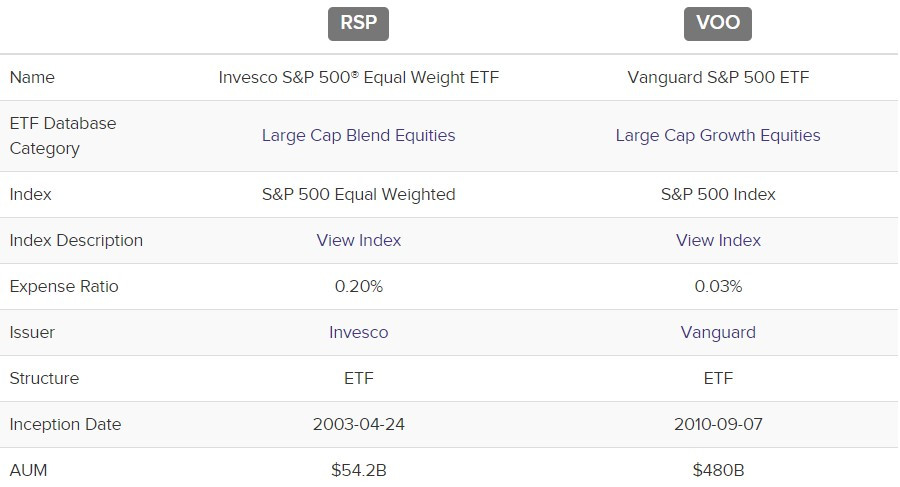Screen dimensions: 900x487
Task: Click the VOO ticker badge
Action: click(717, 23)
